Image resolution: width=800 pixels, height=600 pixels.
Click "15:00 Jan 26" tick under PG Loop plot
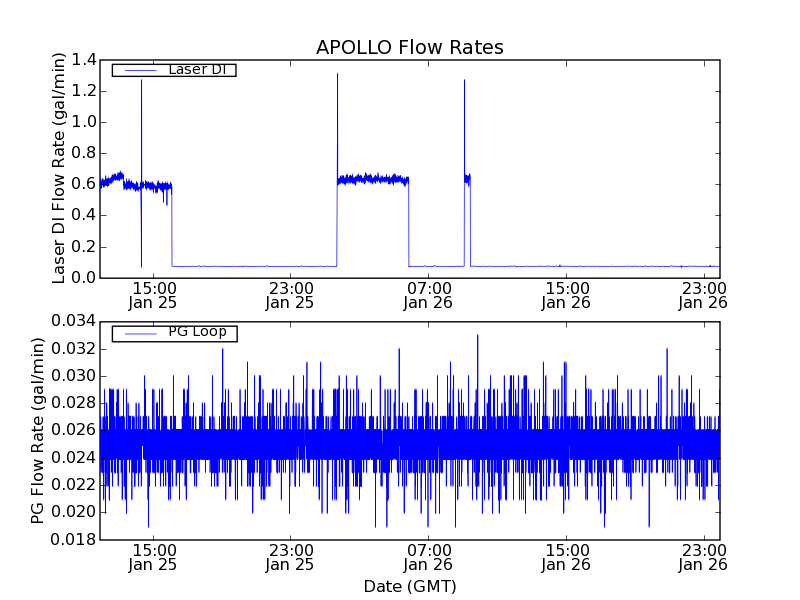566,558
